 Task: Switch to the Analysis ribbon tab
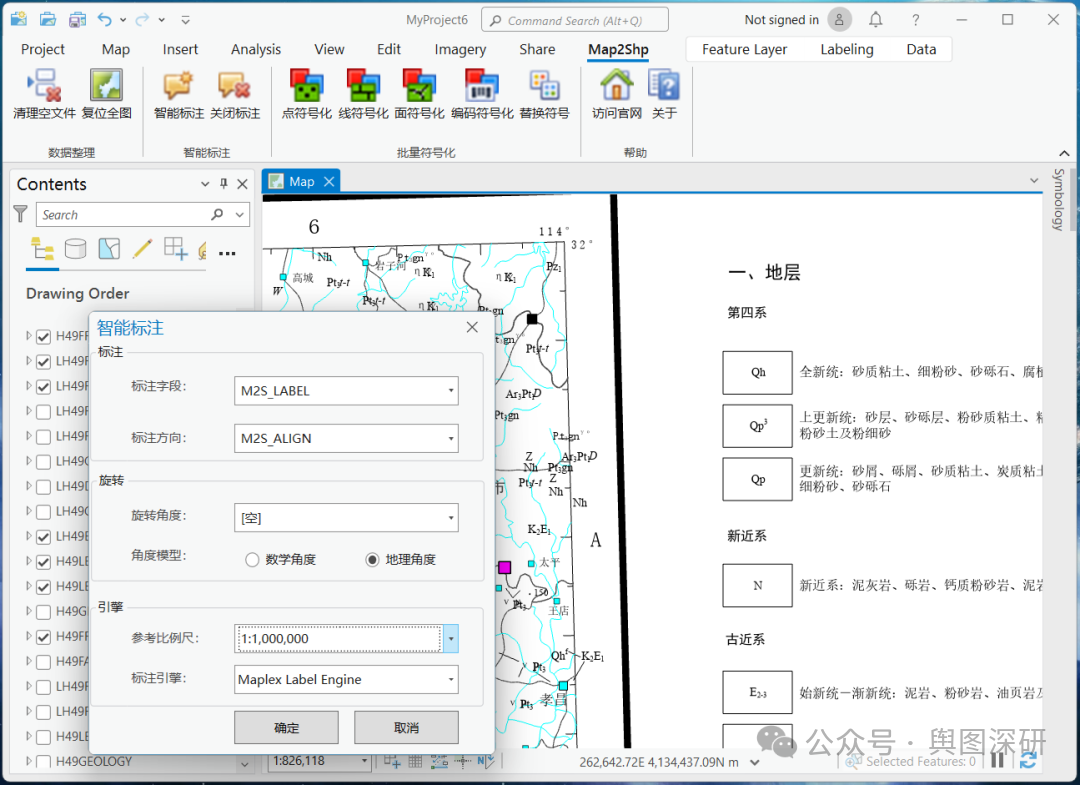click(256, 49)
